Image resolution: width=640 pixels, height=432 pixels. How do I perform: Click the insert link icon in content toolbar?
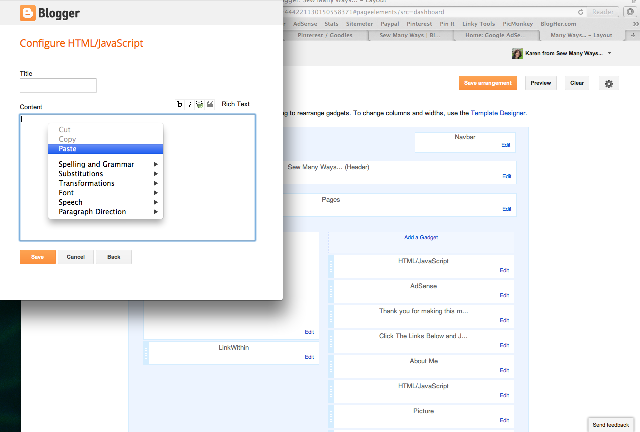click(199, 105)
